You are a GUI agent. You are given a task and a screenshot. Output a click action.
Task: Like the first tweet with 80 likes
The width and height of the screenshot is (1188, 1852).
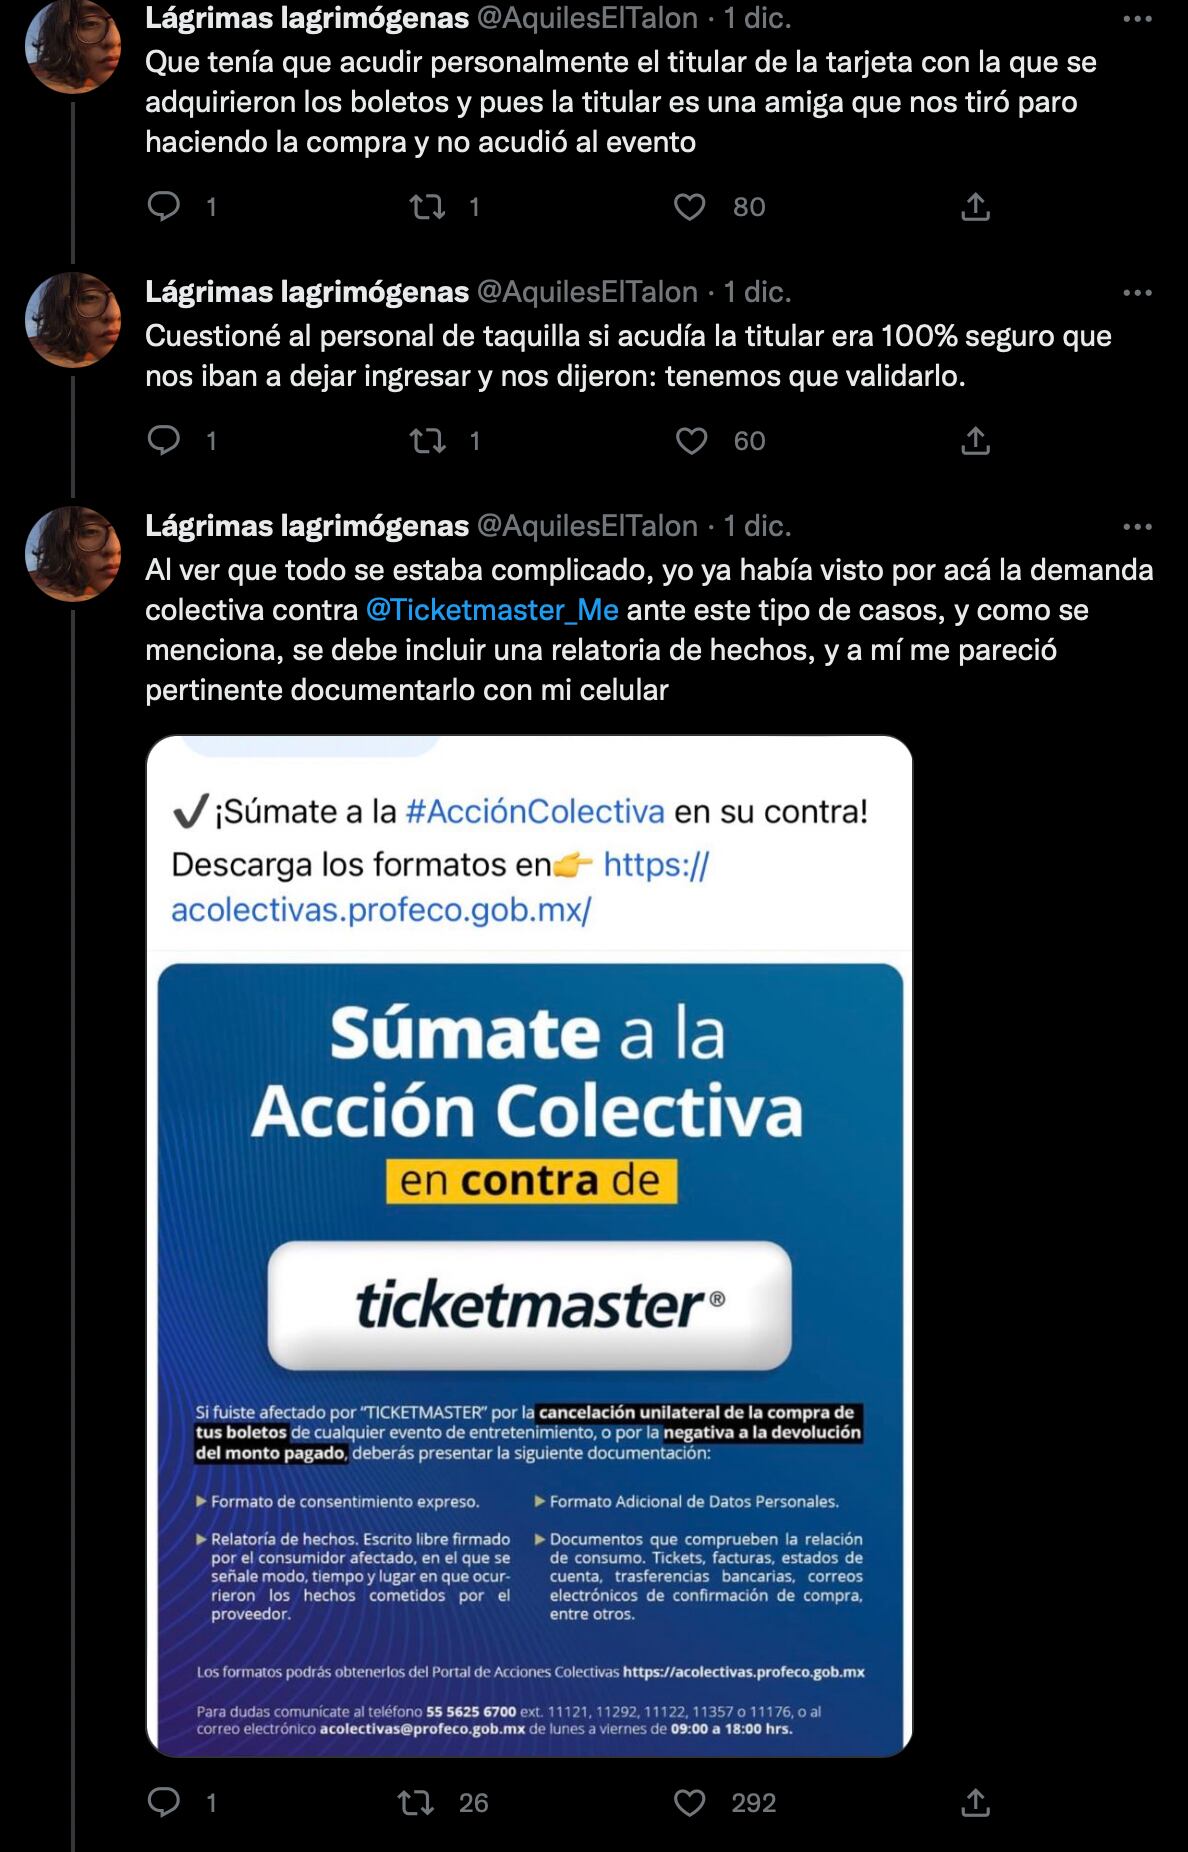point(689,207)
